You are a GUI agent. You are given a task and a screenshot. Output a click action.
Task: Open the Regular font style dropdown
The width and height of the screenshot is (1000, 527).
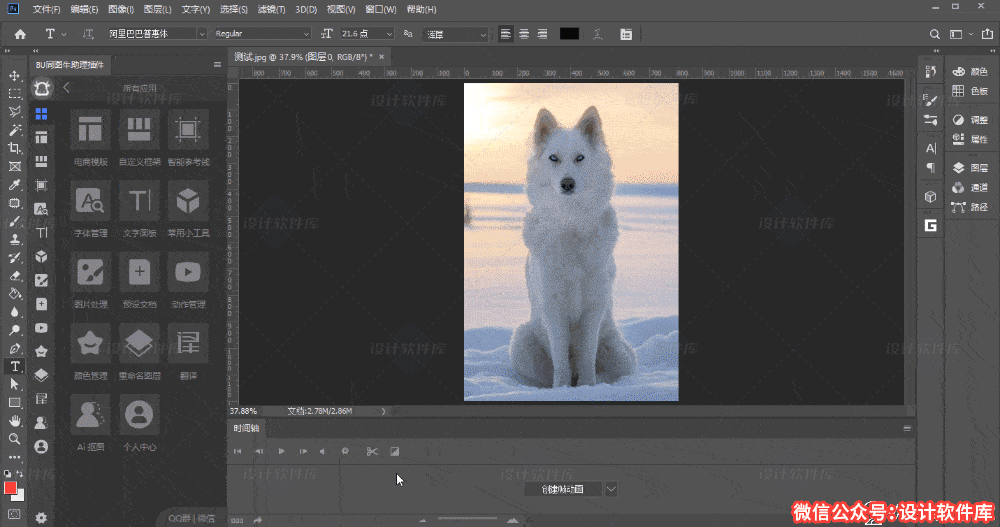coord(262,34)
